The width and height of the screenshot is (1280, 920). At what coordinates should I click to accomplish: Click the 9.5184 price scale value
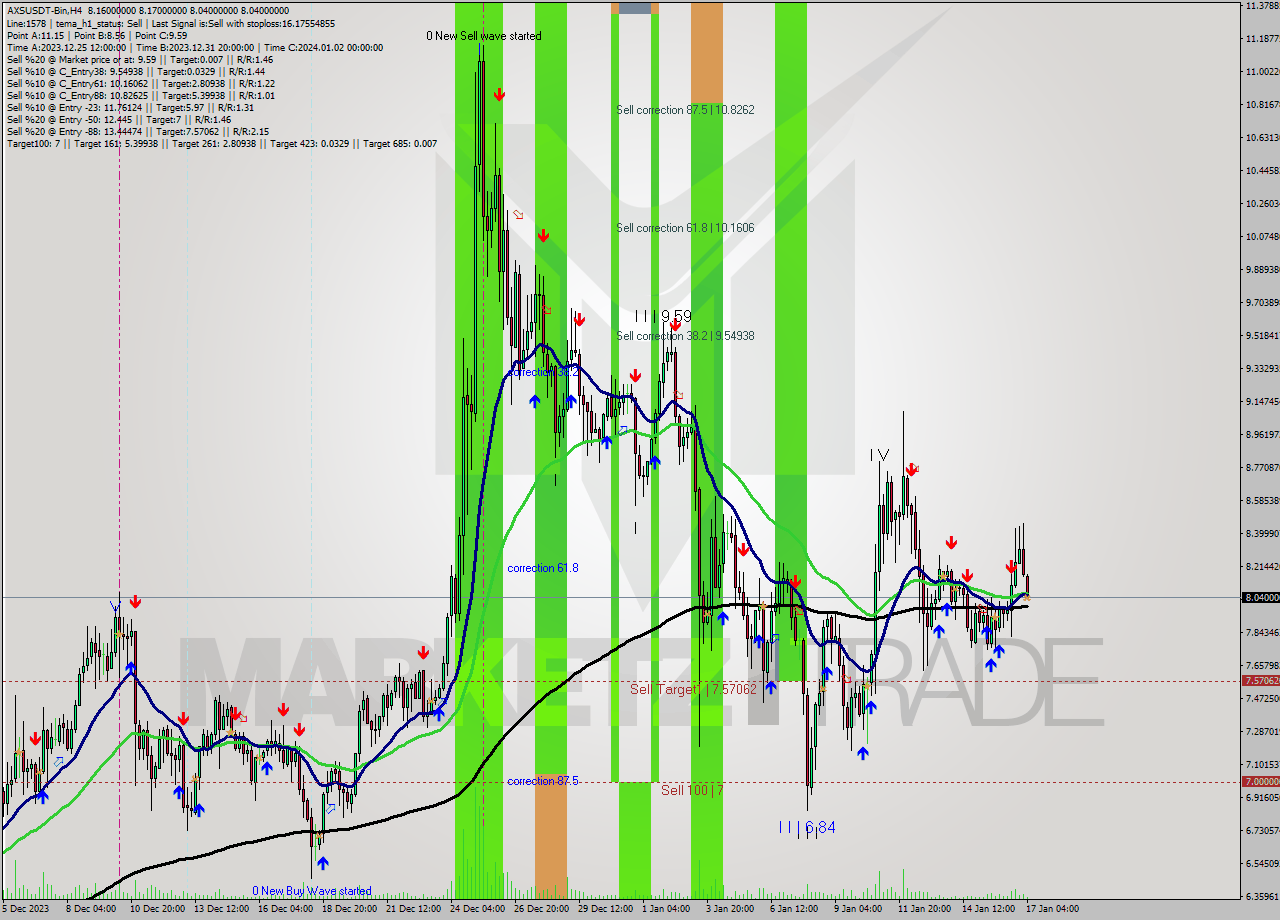point(1262,335)
